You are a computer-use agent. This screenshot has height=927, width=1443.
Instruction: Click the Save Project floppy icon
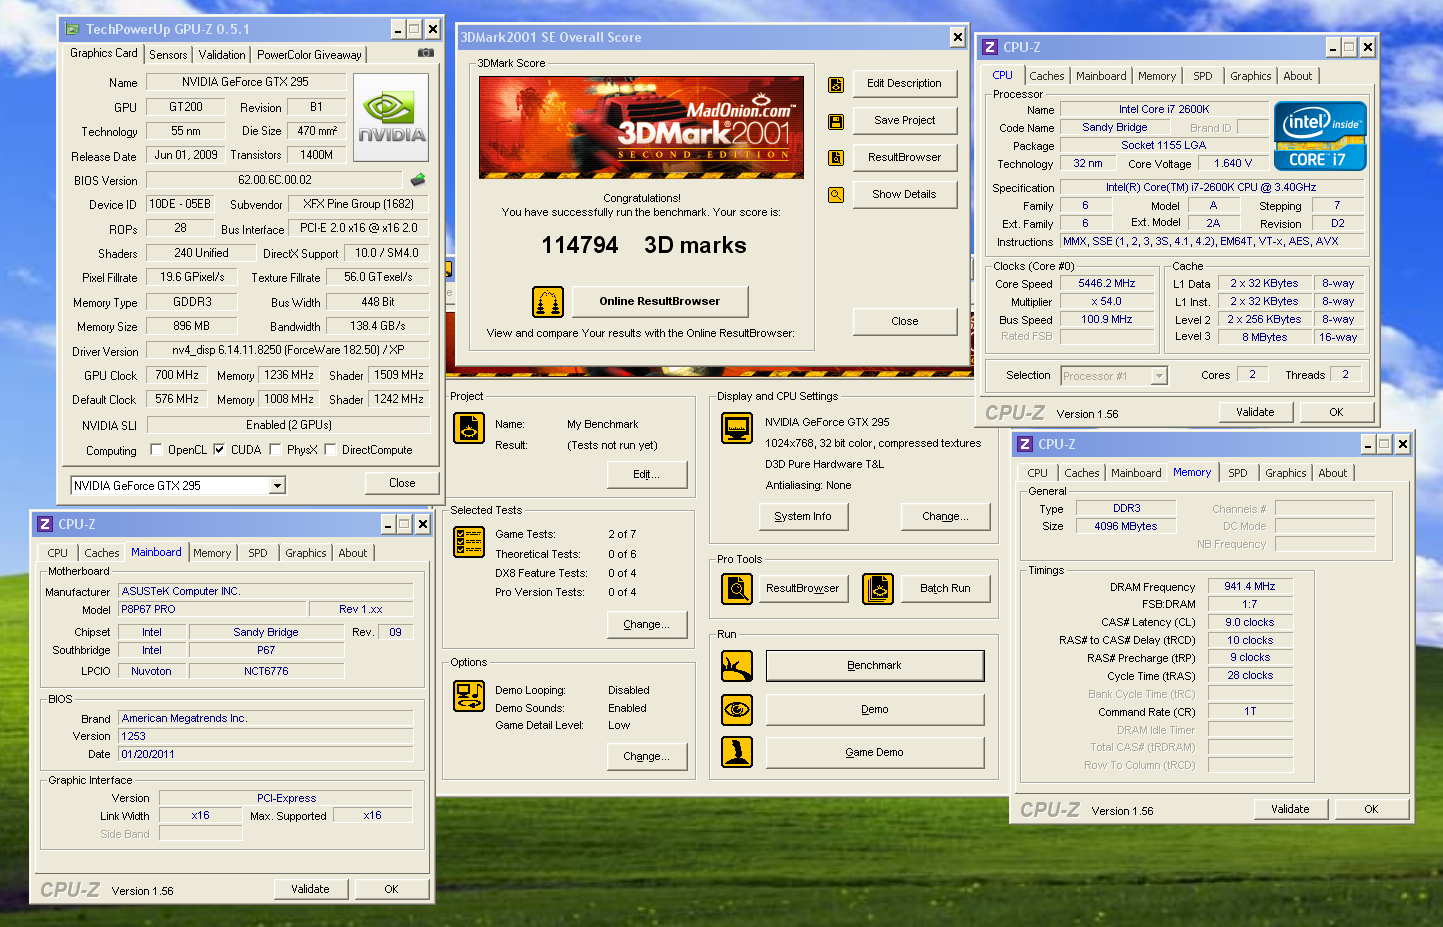click(x=836, y=121)
